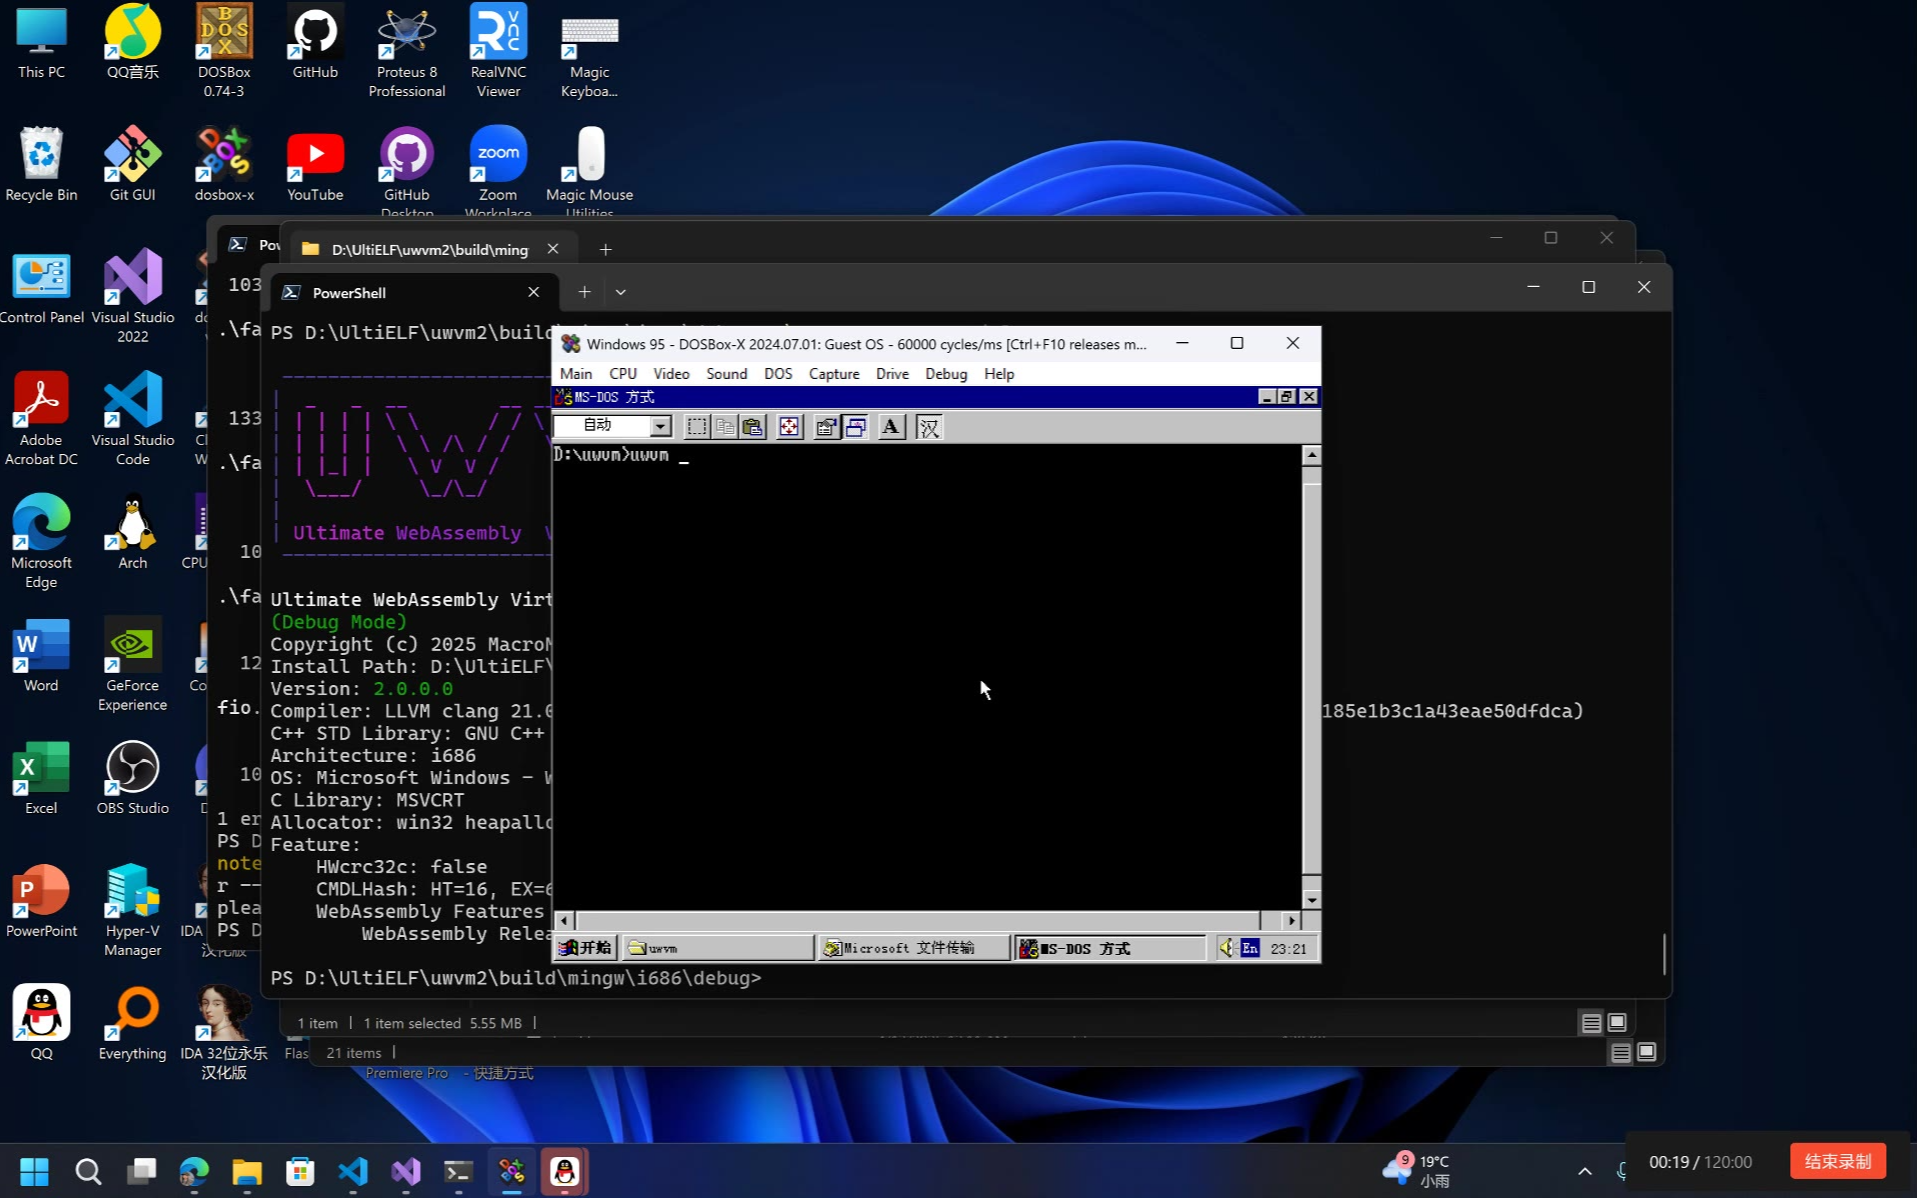
Task: Click the PowerShell prompt line at bottom
Action: (516, 978)
